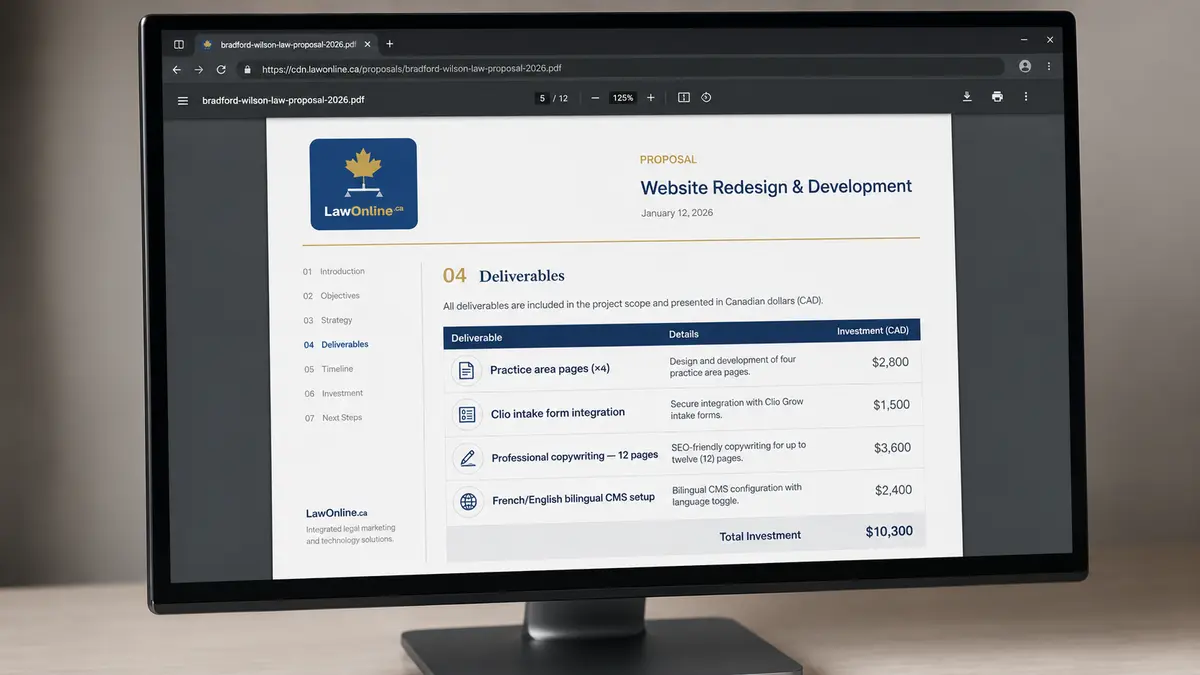The image size is (1200, 675).
Task: Select the bradford-wilson-law-proposal-2026.pdf browser tab
Action: [x=286, y=45]
